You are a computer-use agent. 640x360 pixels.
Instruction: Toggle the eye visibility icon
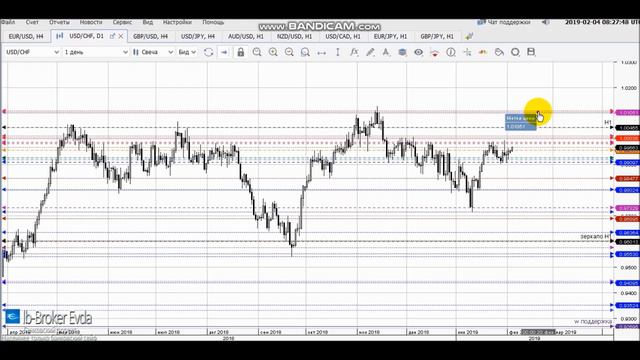(418, 52)
